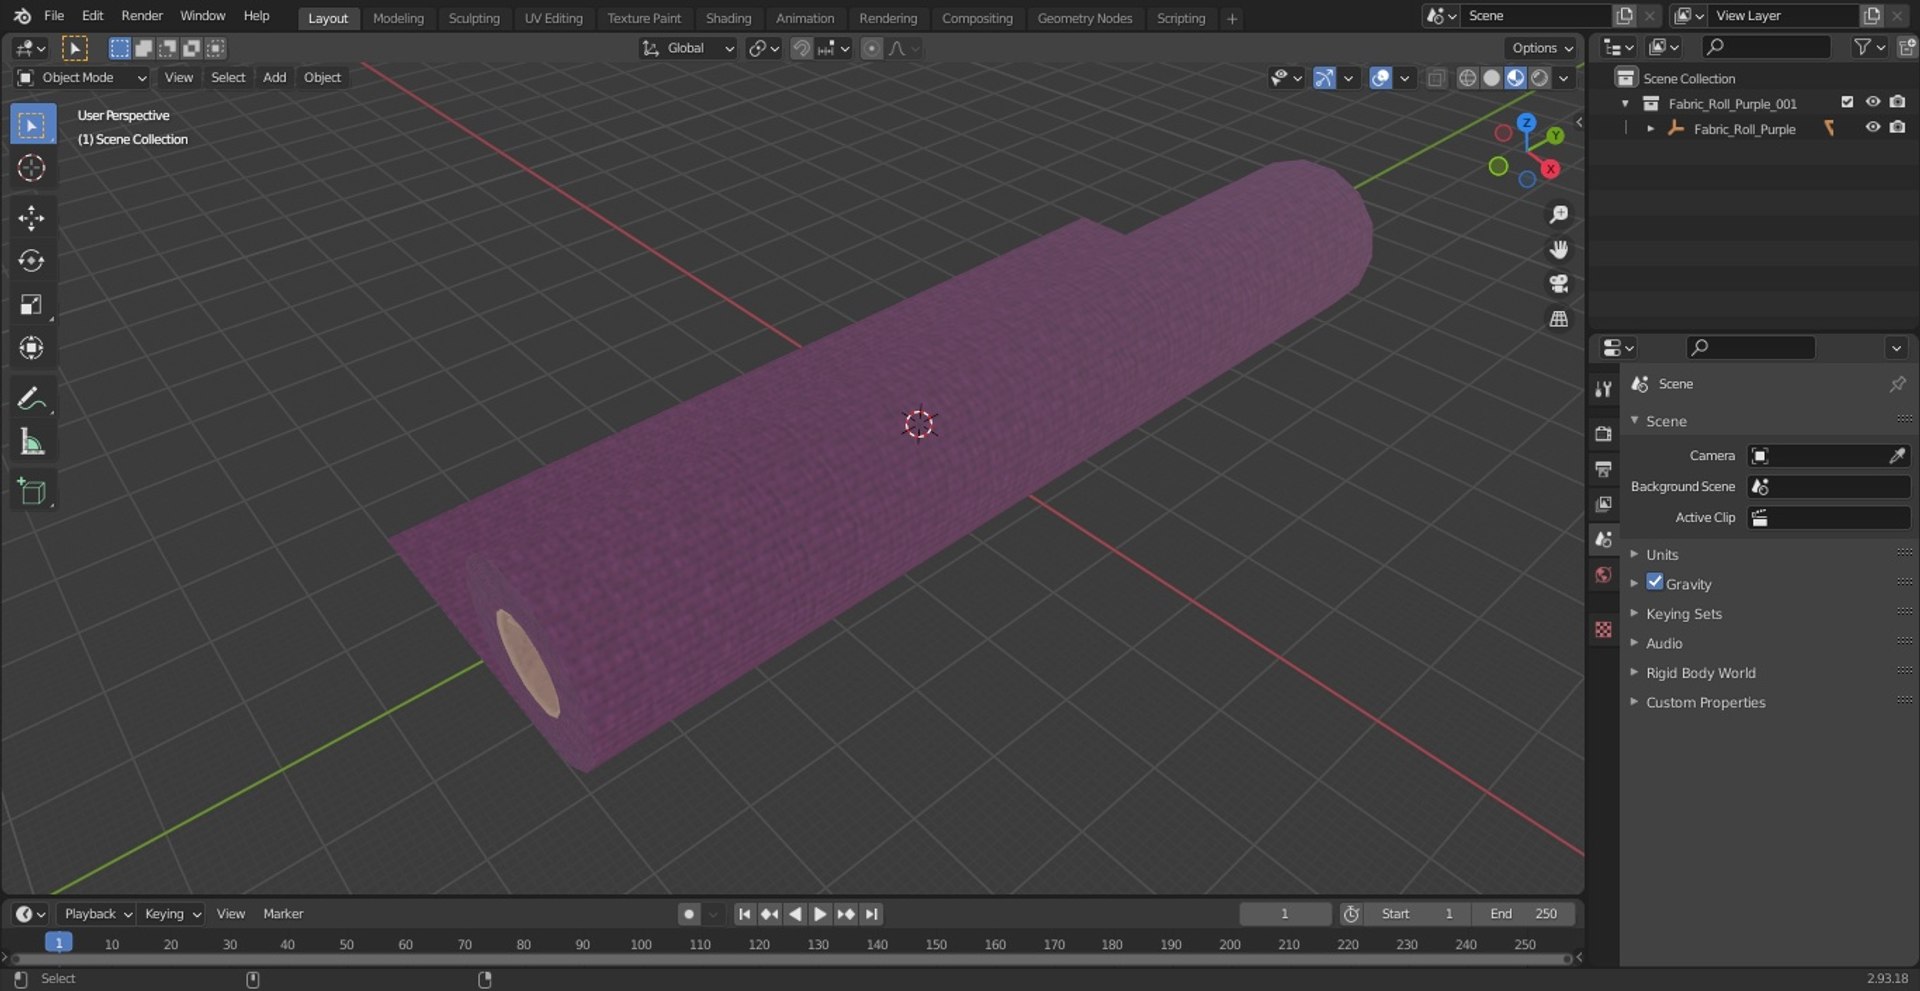Disable Fabric_Roll_Purple_001 collection in renders
Image resolution: width=1920 pixels, height=991 pixels.
click(x=1897, y=102)
